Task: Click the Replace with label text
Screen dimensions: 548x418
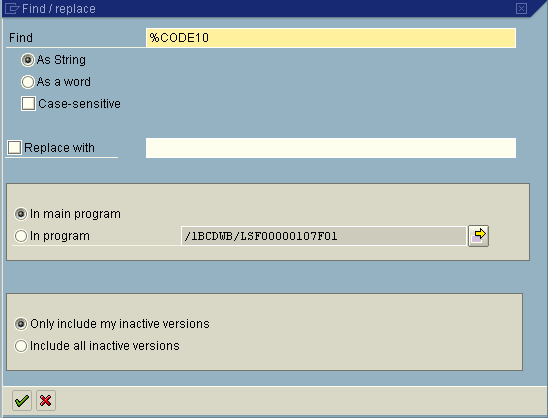Action: click(x=59, y=148)
